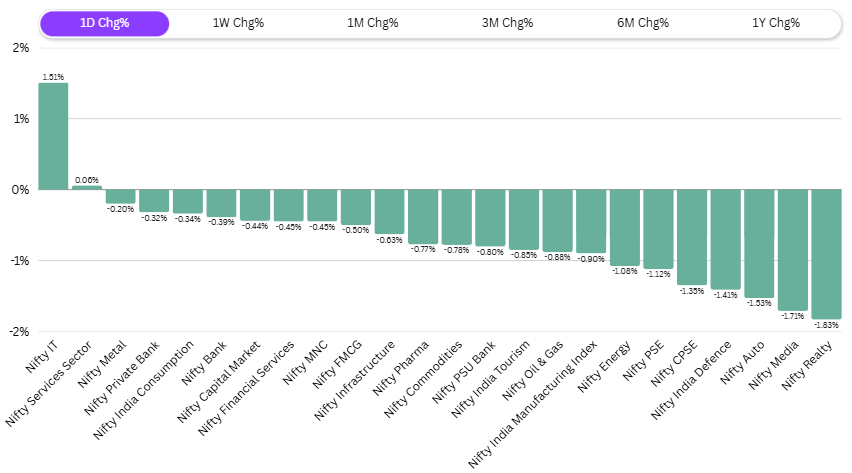Click the Nifty Metal axis label
The height and width of the screenshot is (473, 852).
tap(108, 362)
